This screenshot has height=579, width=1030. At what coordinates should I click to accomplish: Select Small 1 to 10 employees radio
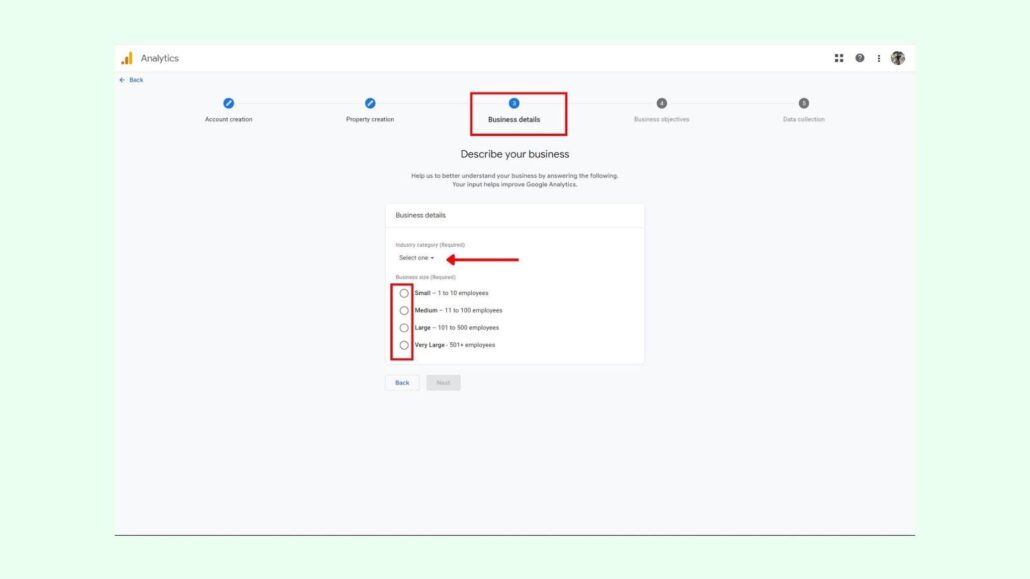(404, 293)
